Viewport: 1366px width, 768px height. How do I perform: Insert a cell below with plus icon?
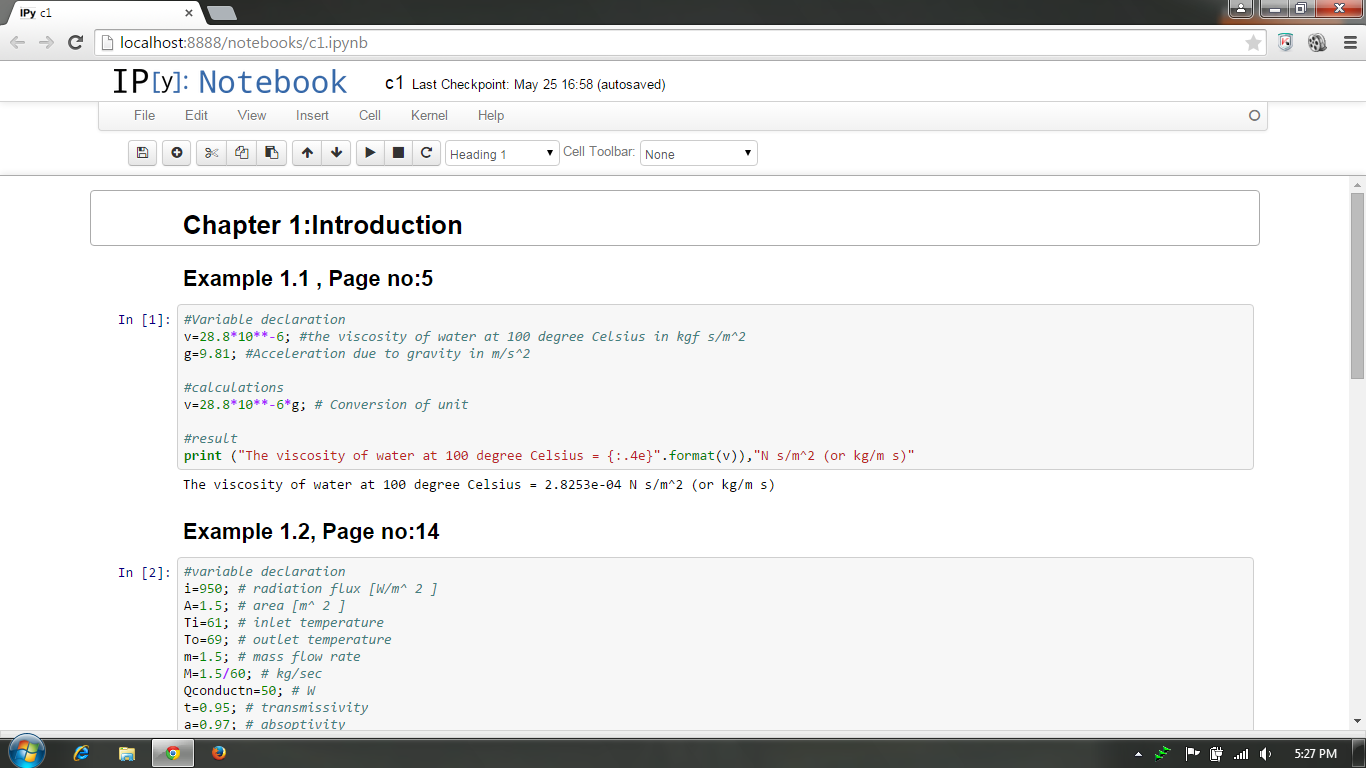tap(177, 153)
